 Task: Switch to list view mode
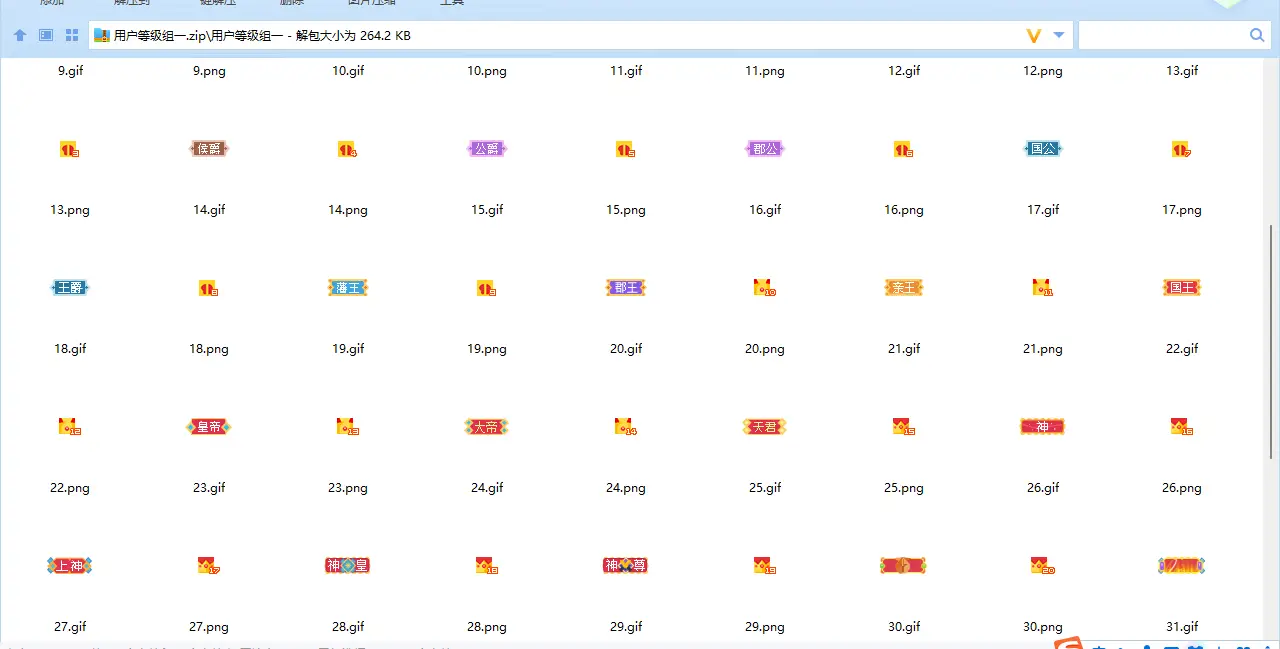click(46, 35)
